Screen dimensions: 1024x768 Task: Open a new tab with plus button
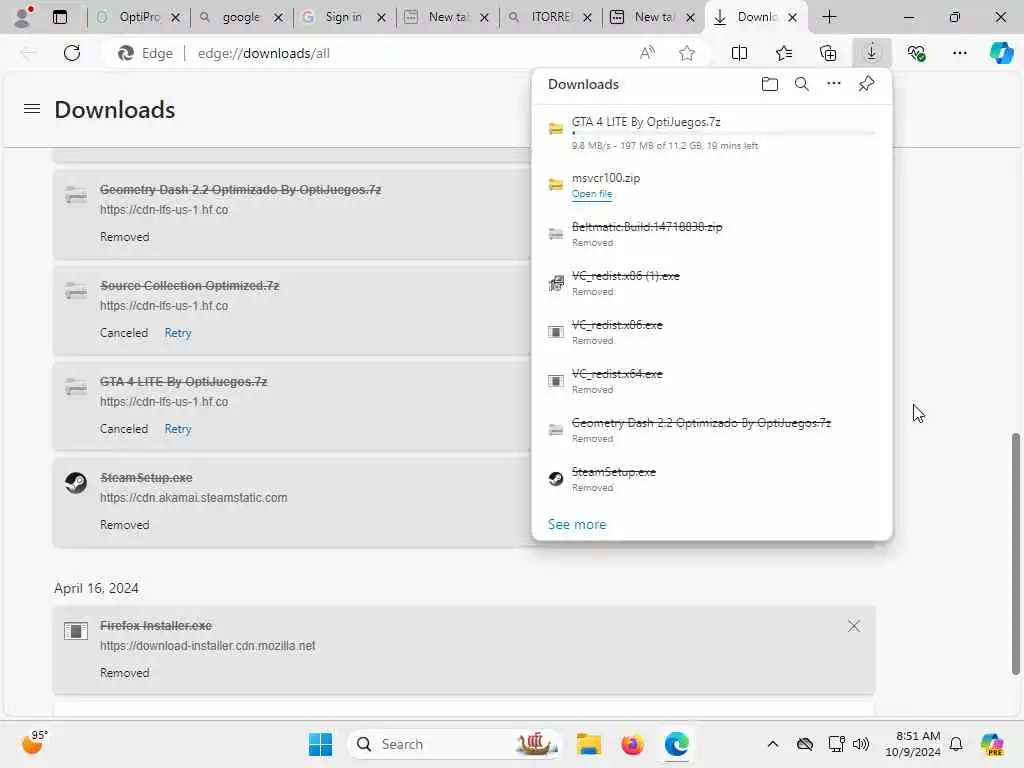pyautogui.click(x=829, y=17)
